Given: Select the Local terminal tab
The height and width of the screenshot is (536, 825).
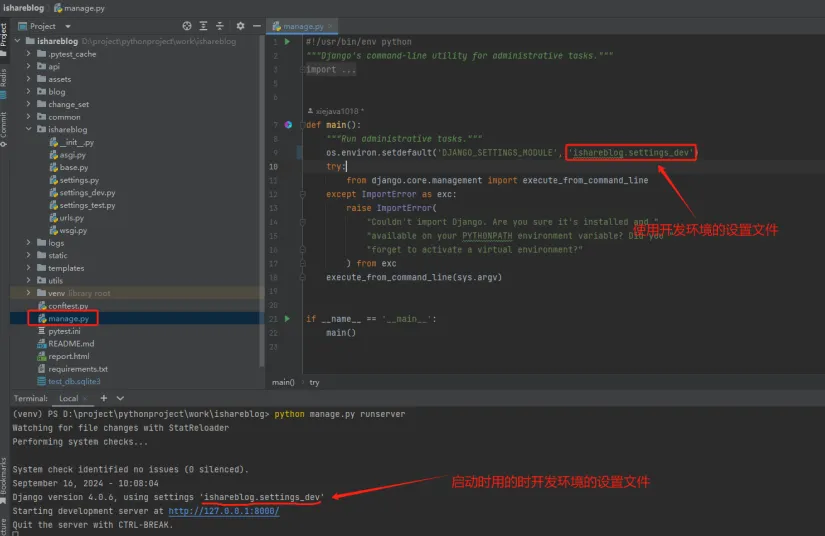Looking at the screenshot, I should click(68, 398).
